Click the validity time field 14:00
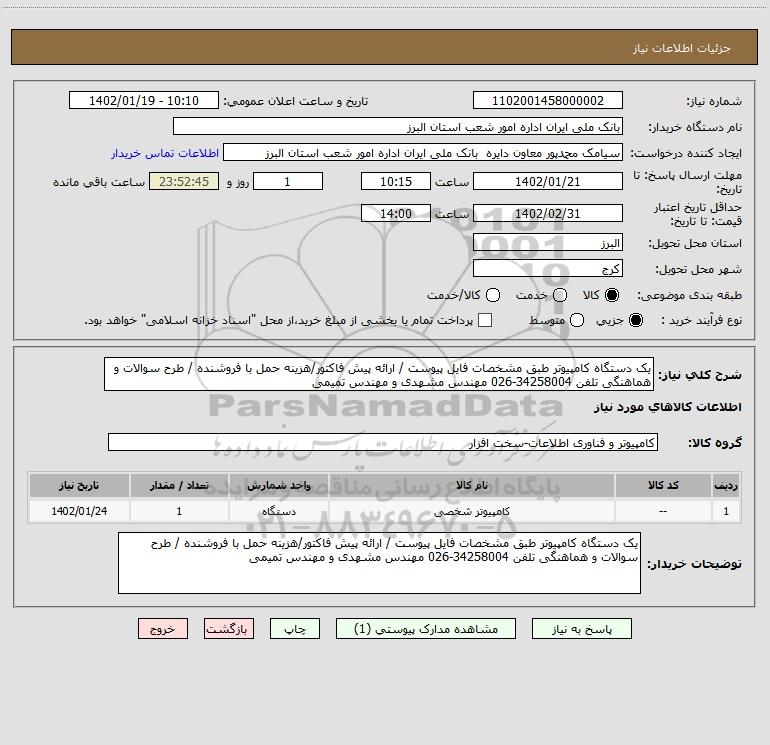Image resolution: width=770 pixels, height=745 pixels. click(x=396, y=213)
